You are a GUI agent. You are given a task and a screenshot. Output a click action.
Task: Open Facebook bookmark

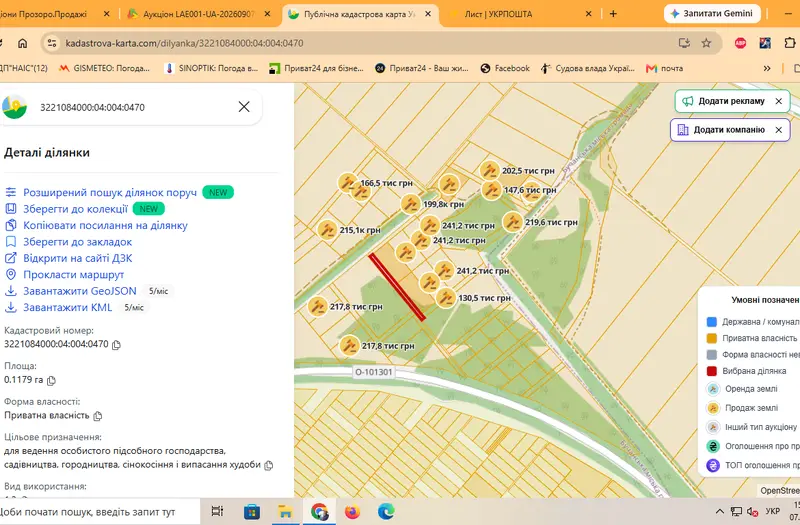505,68
